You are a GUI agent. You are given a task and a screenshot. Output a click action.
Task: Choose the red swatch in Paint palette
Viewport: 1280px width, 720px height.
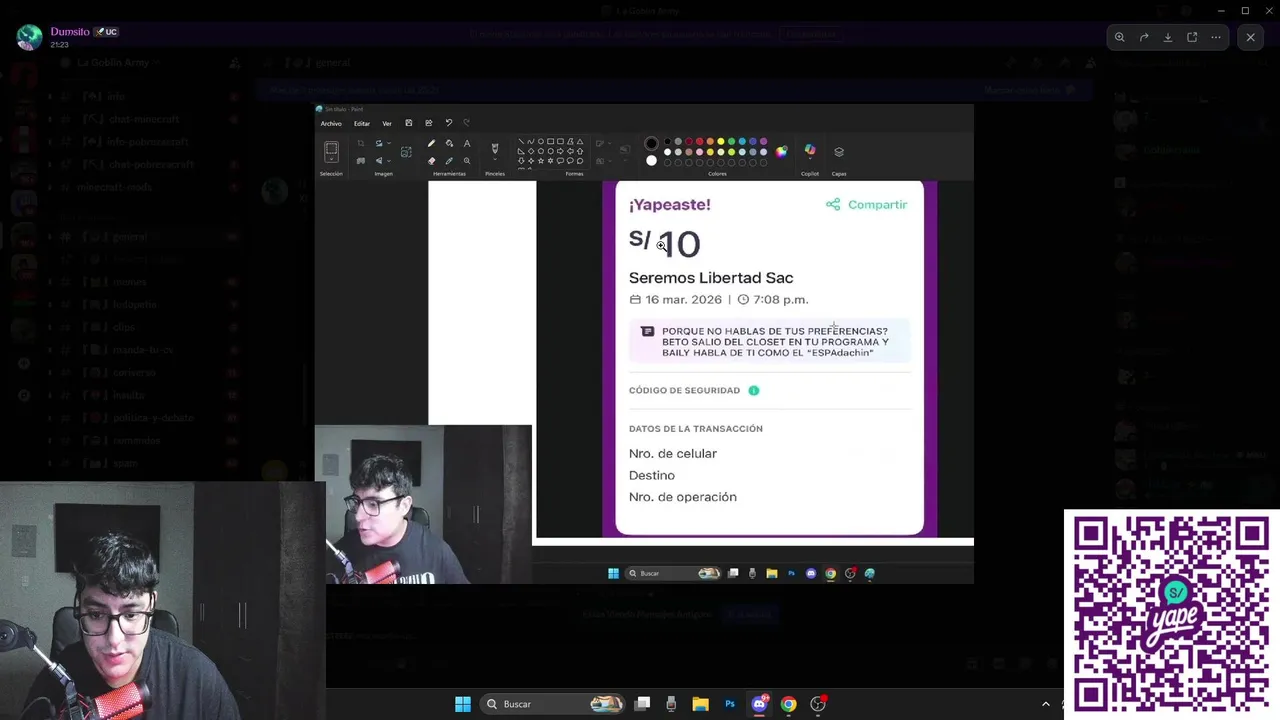click(700, 141)
